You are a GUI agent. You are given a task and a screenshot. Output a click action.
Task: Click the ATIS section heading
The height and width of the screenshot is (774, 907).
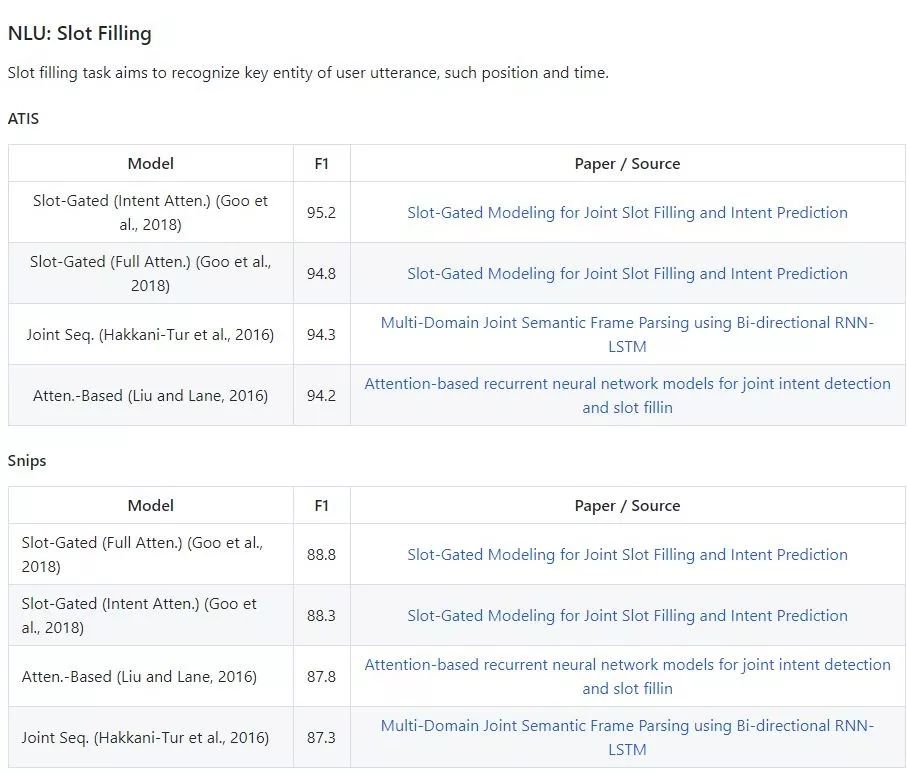coord(23,118)
